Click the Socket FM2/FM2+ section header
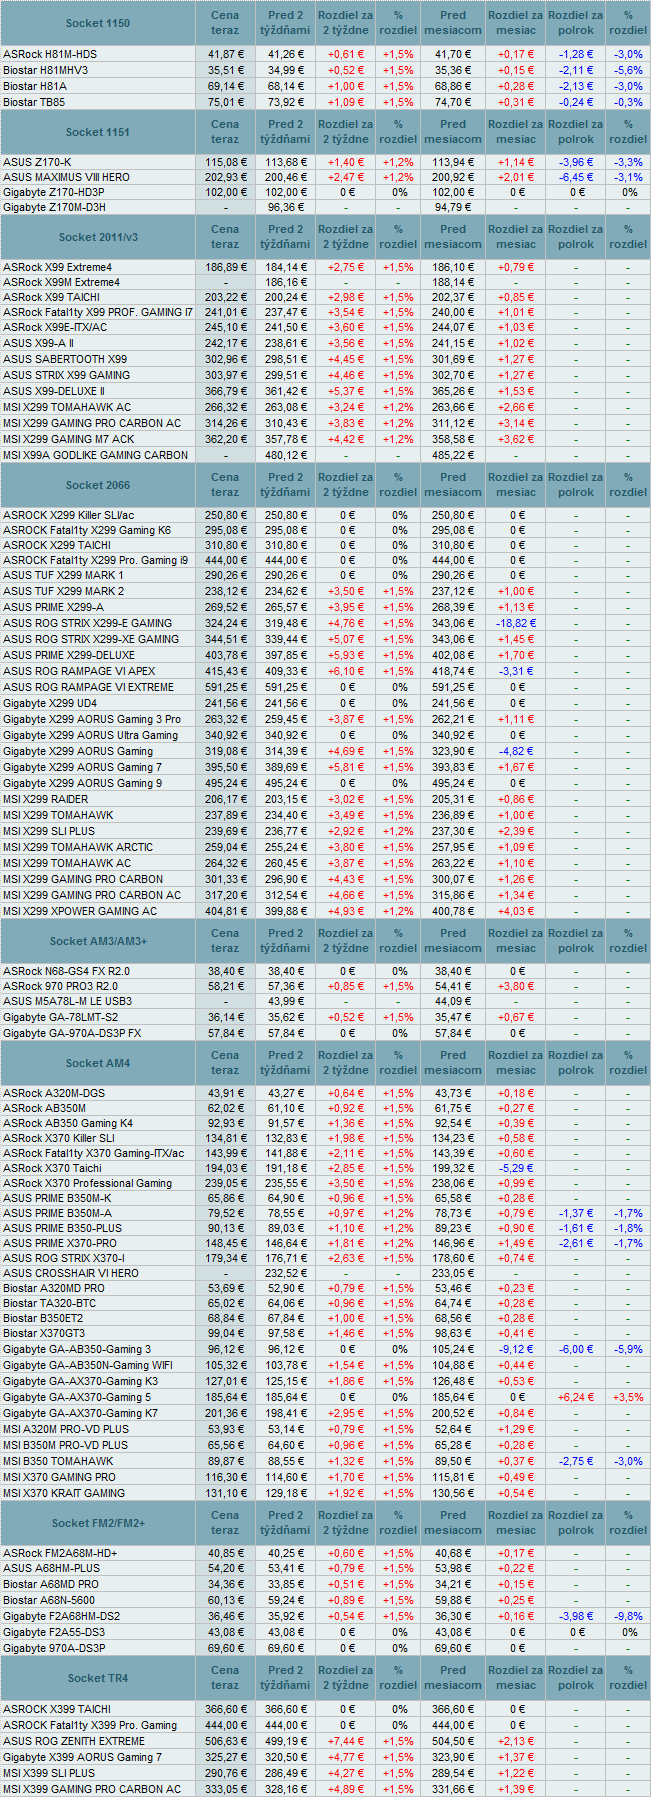Viewport: 651px width, 1797px height. [x=98, y=1523]
